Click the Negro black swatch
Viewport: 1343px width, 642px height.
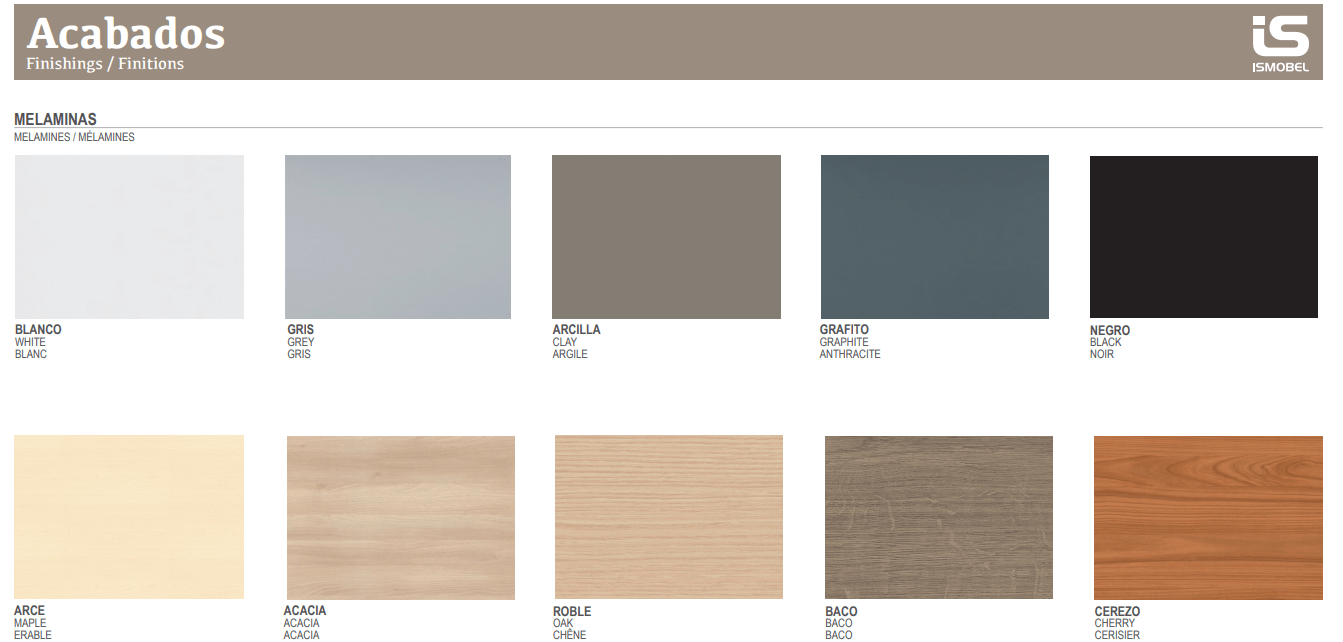click(x=1203, y=237)
